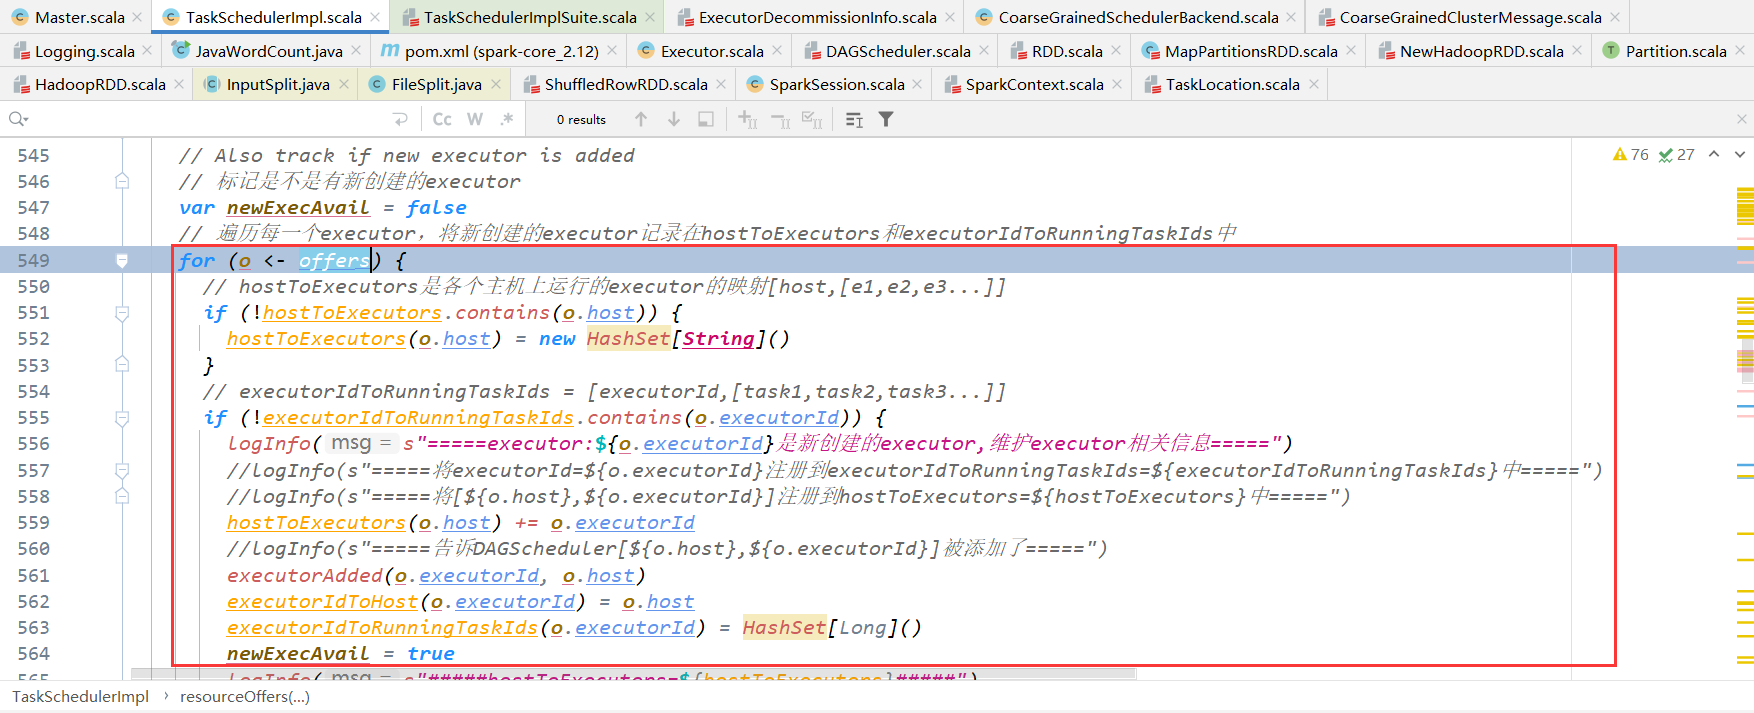Collapse fold end marker at line 553
This screenshot has width=1754, height=713.
122,365
